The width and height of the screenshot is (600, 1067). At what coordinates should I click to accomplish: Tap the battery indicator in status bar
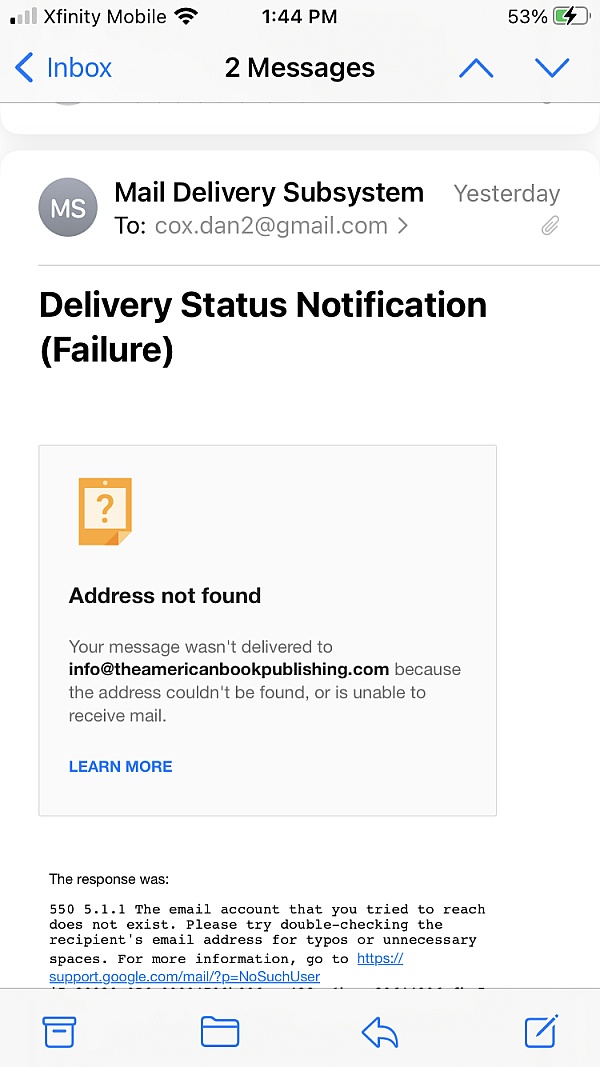pos(570,16)
